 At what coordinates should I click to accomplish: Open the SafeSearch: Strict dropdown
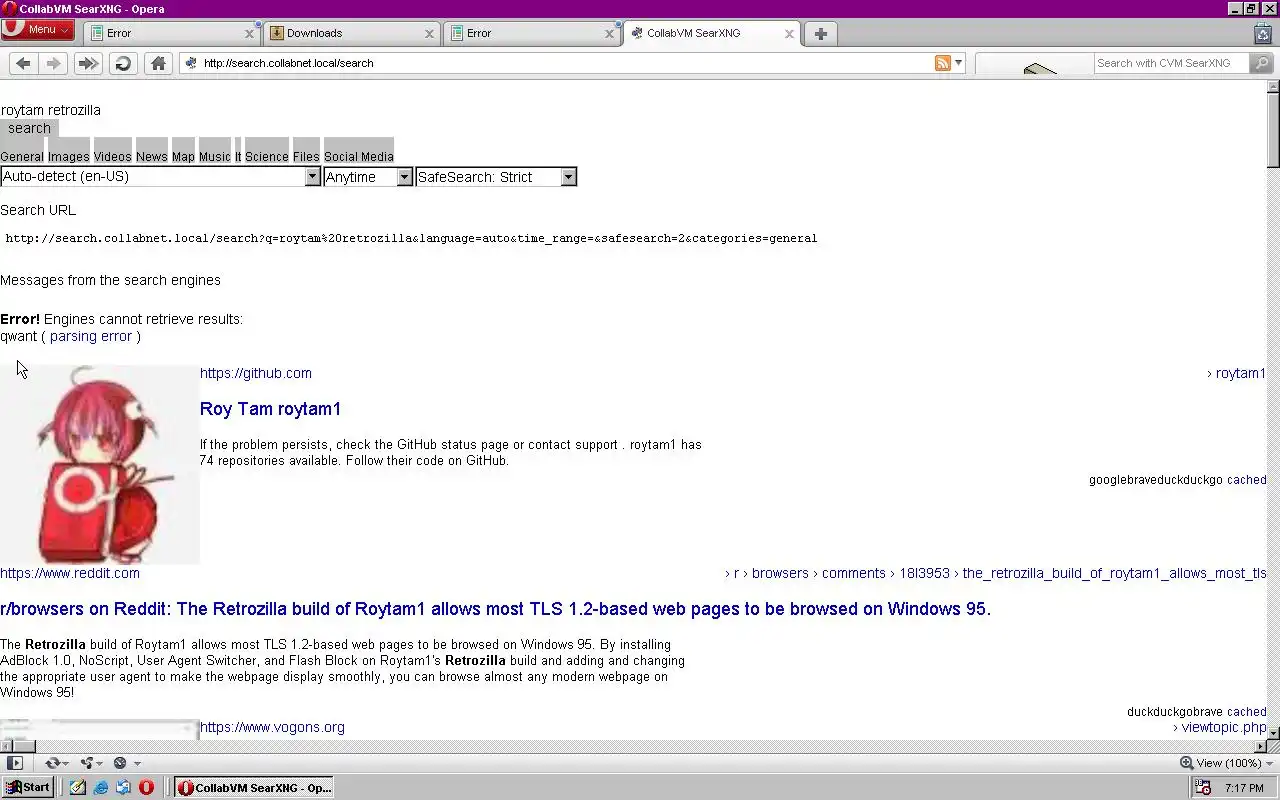click(496, 177)
